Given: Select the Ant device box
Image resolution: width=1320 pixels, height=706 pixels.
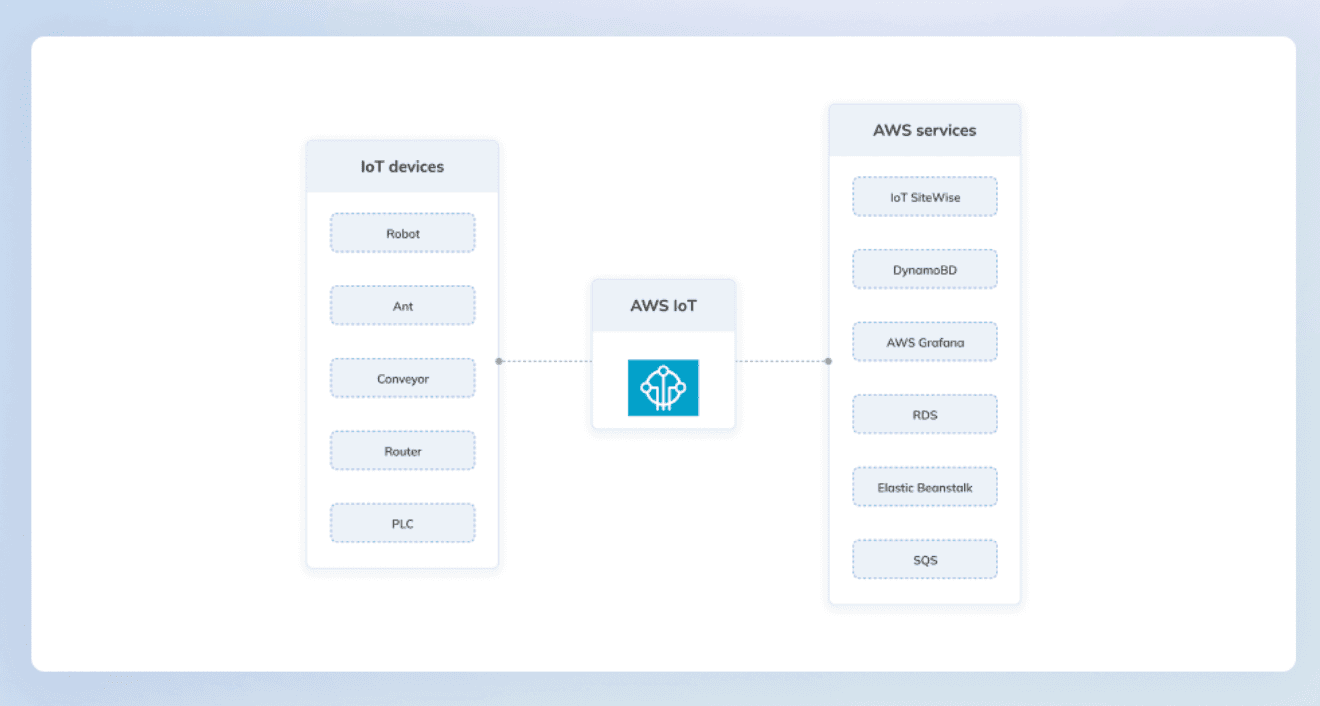Looking at the screenshot, I should pyautogui.click(x=403, y=306).
